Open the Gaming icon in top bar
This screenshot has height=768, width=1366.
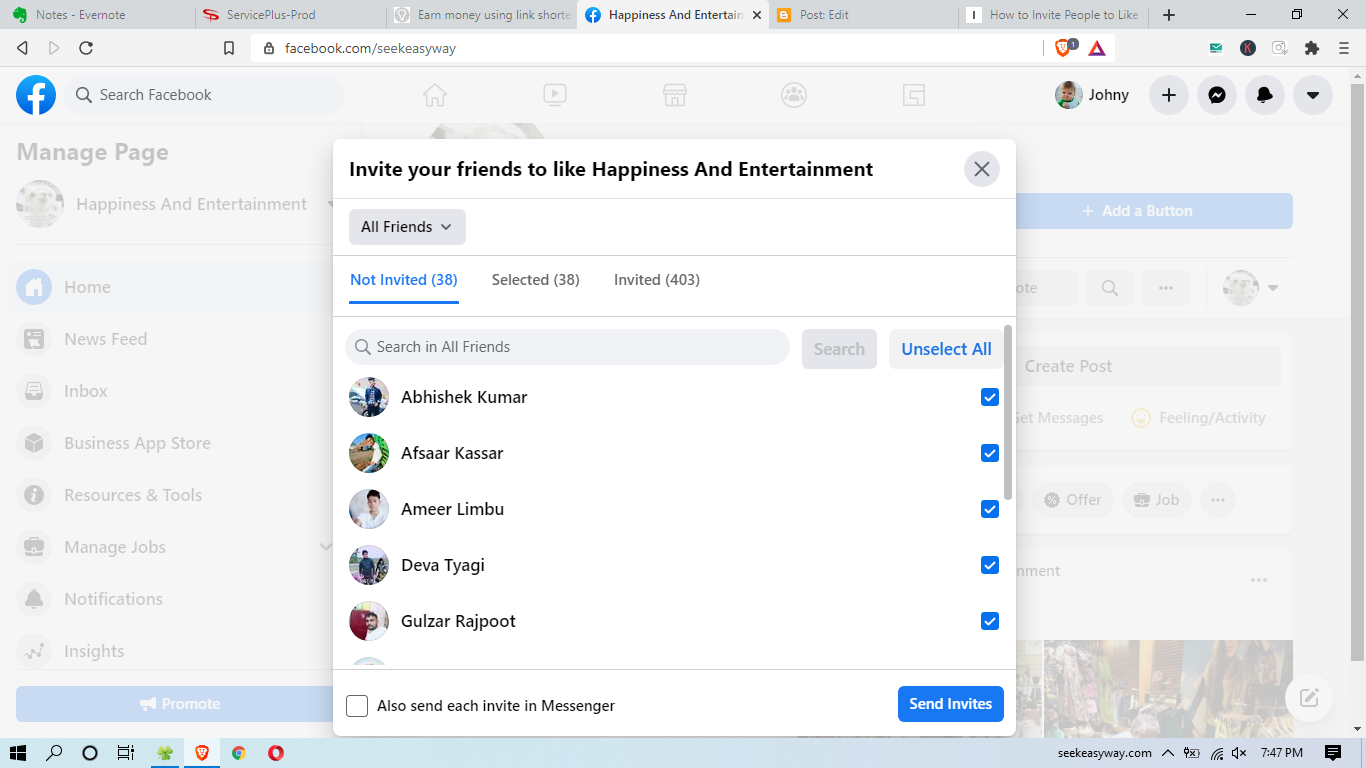coord(913,95)
